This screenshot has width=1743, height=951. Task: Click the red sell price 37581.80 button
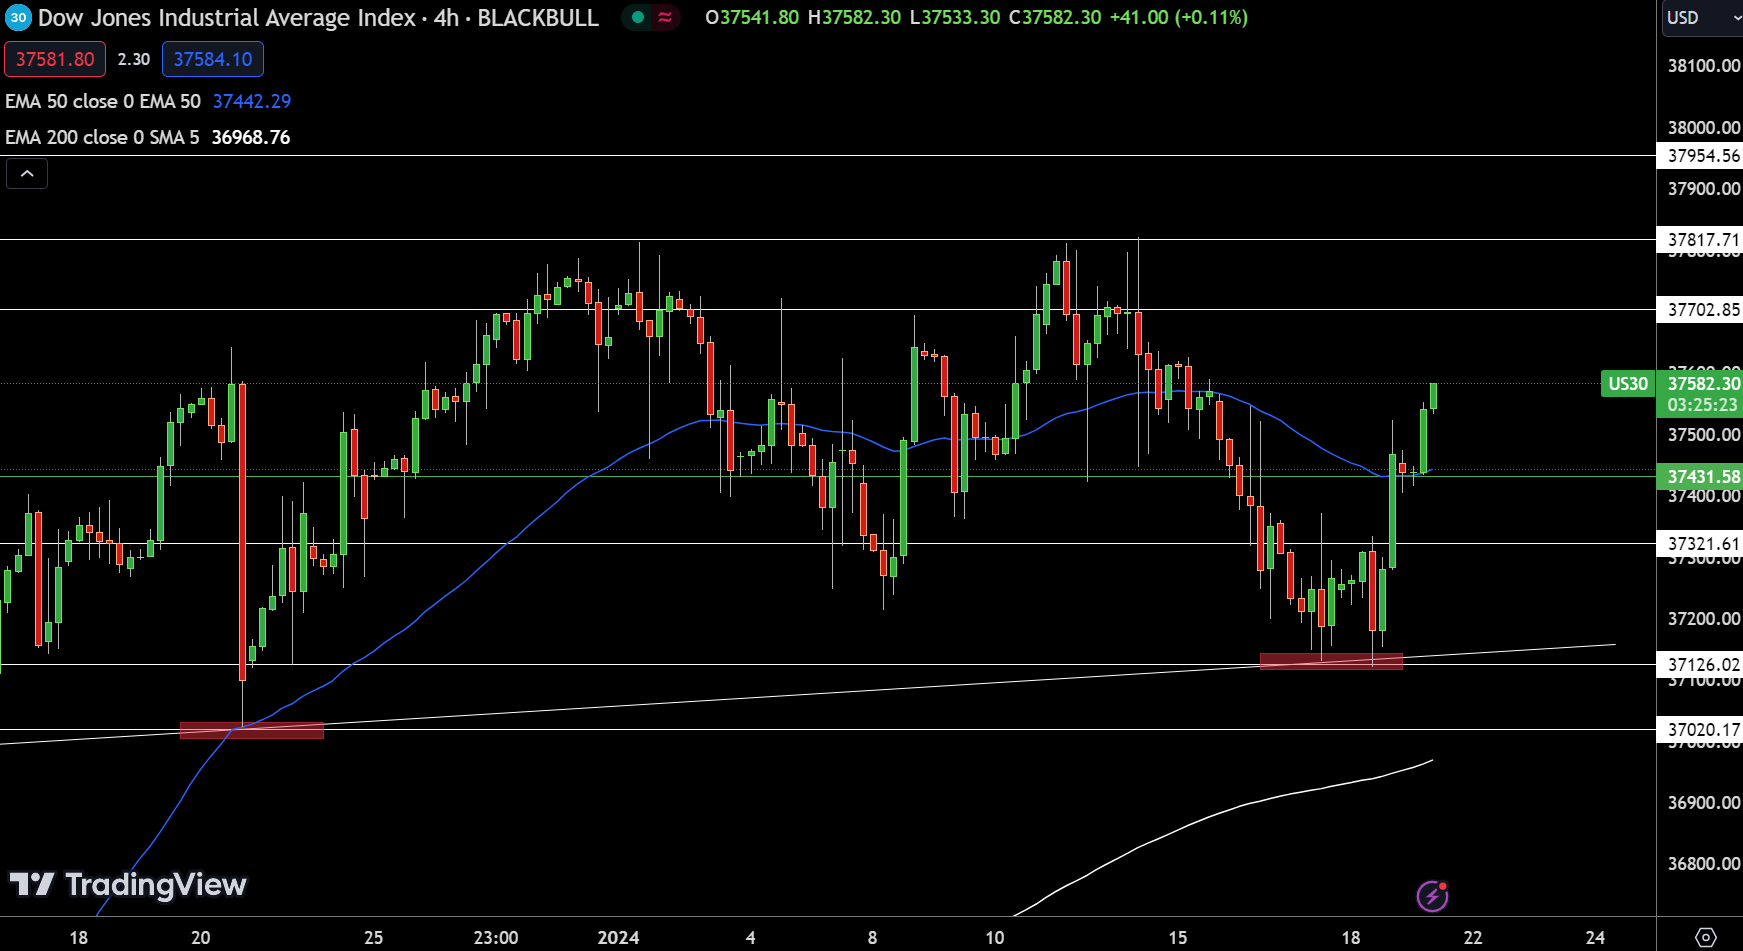(55, 59)
